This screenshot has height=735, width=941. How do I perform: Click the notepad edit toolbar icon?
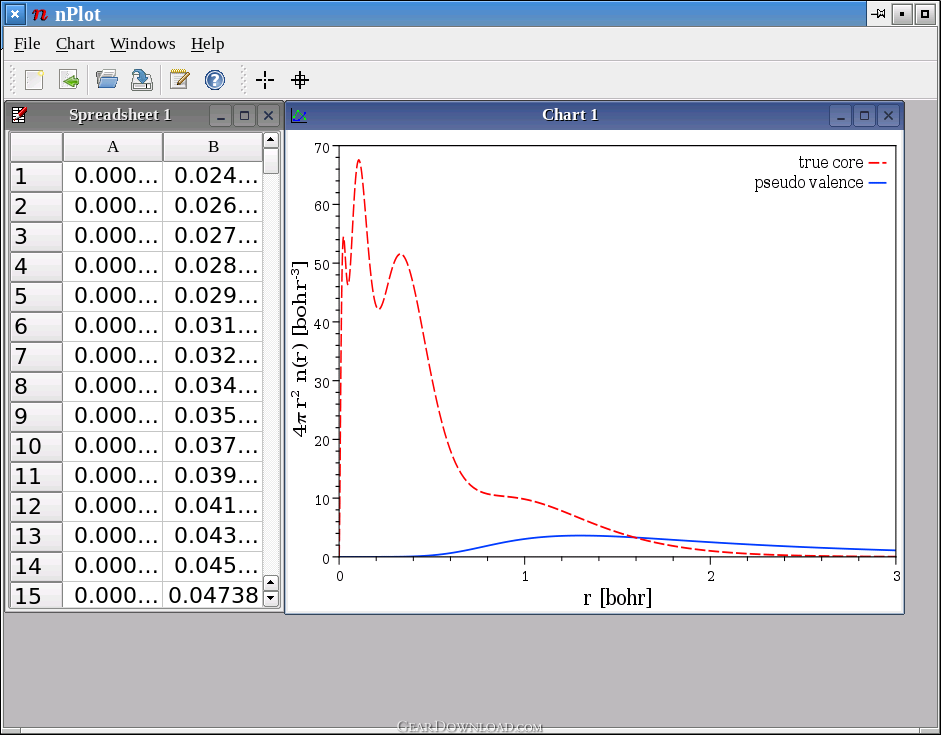click(179, 80)
